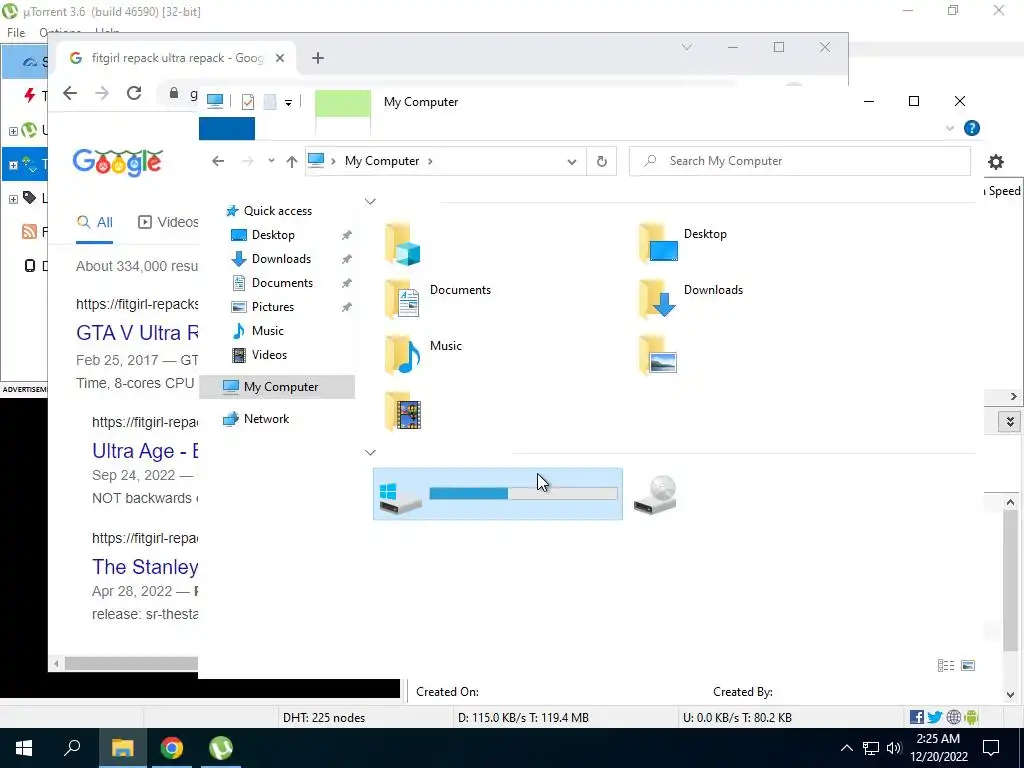Click the Google logo
Viewport: 1024px width, 768px height.
118,162
